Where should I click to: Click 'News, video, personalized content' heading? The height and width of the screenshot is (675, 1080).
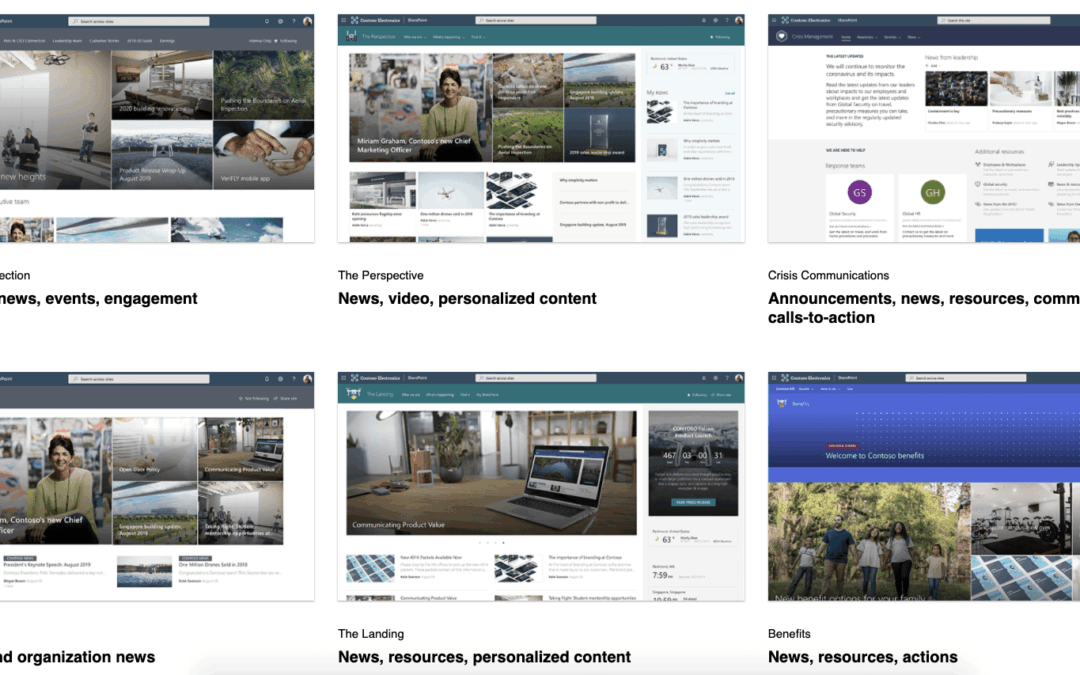467,299
